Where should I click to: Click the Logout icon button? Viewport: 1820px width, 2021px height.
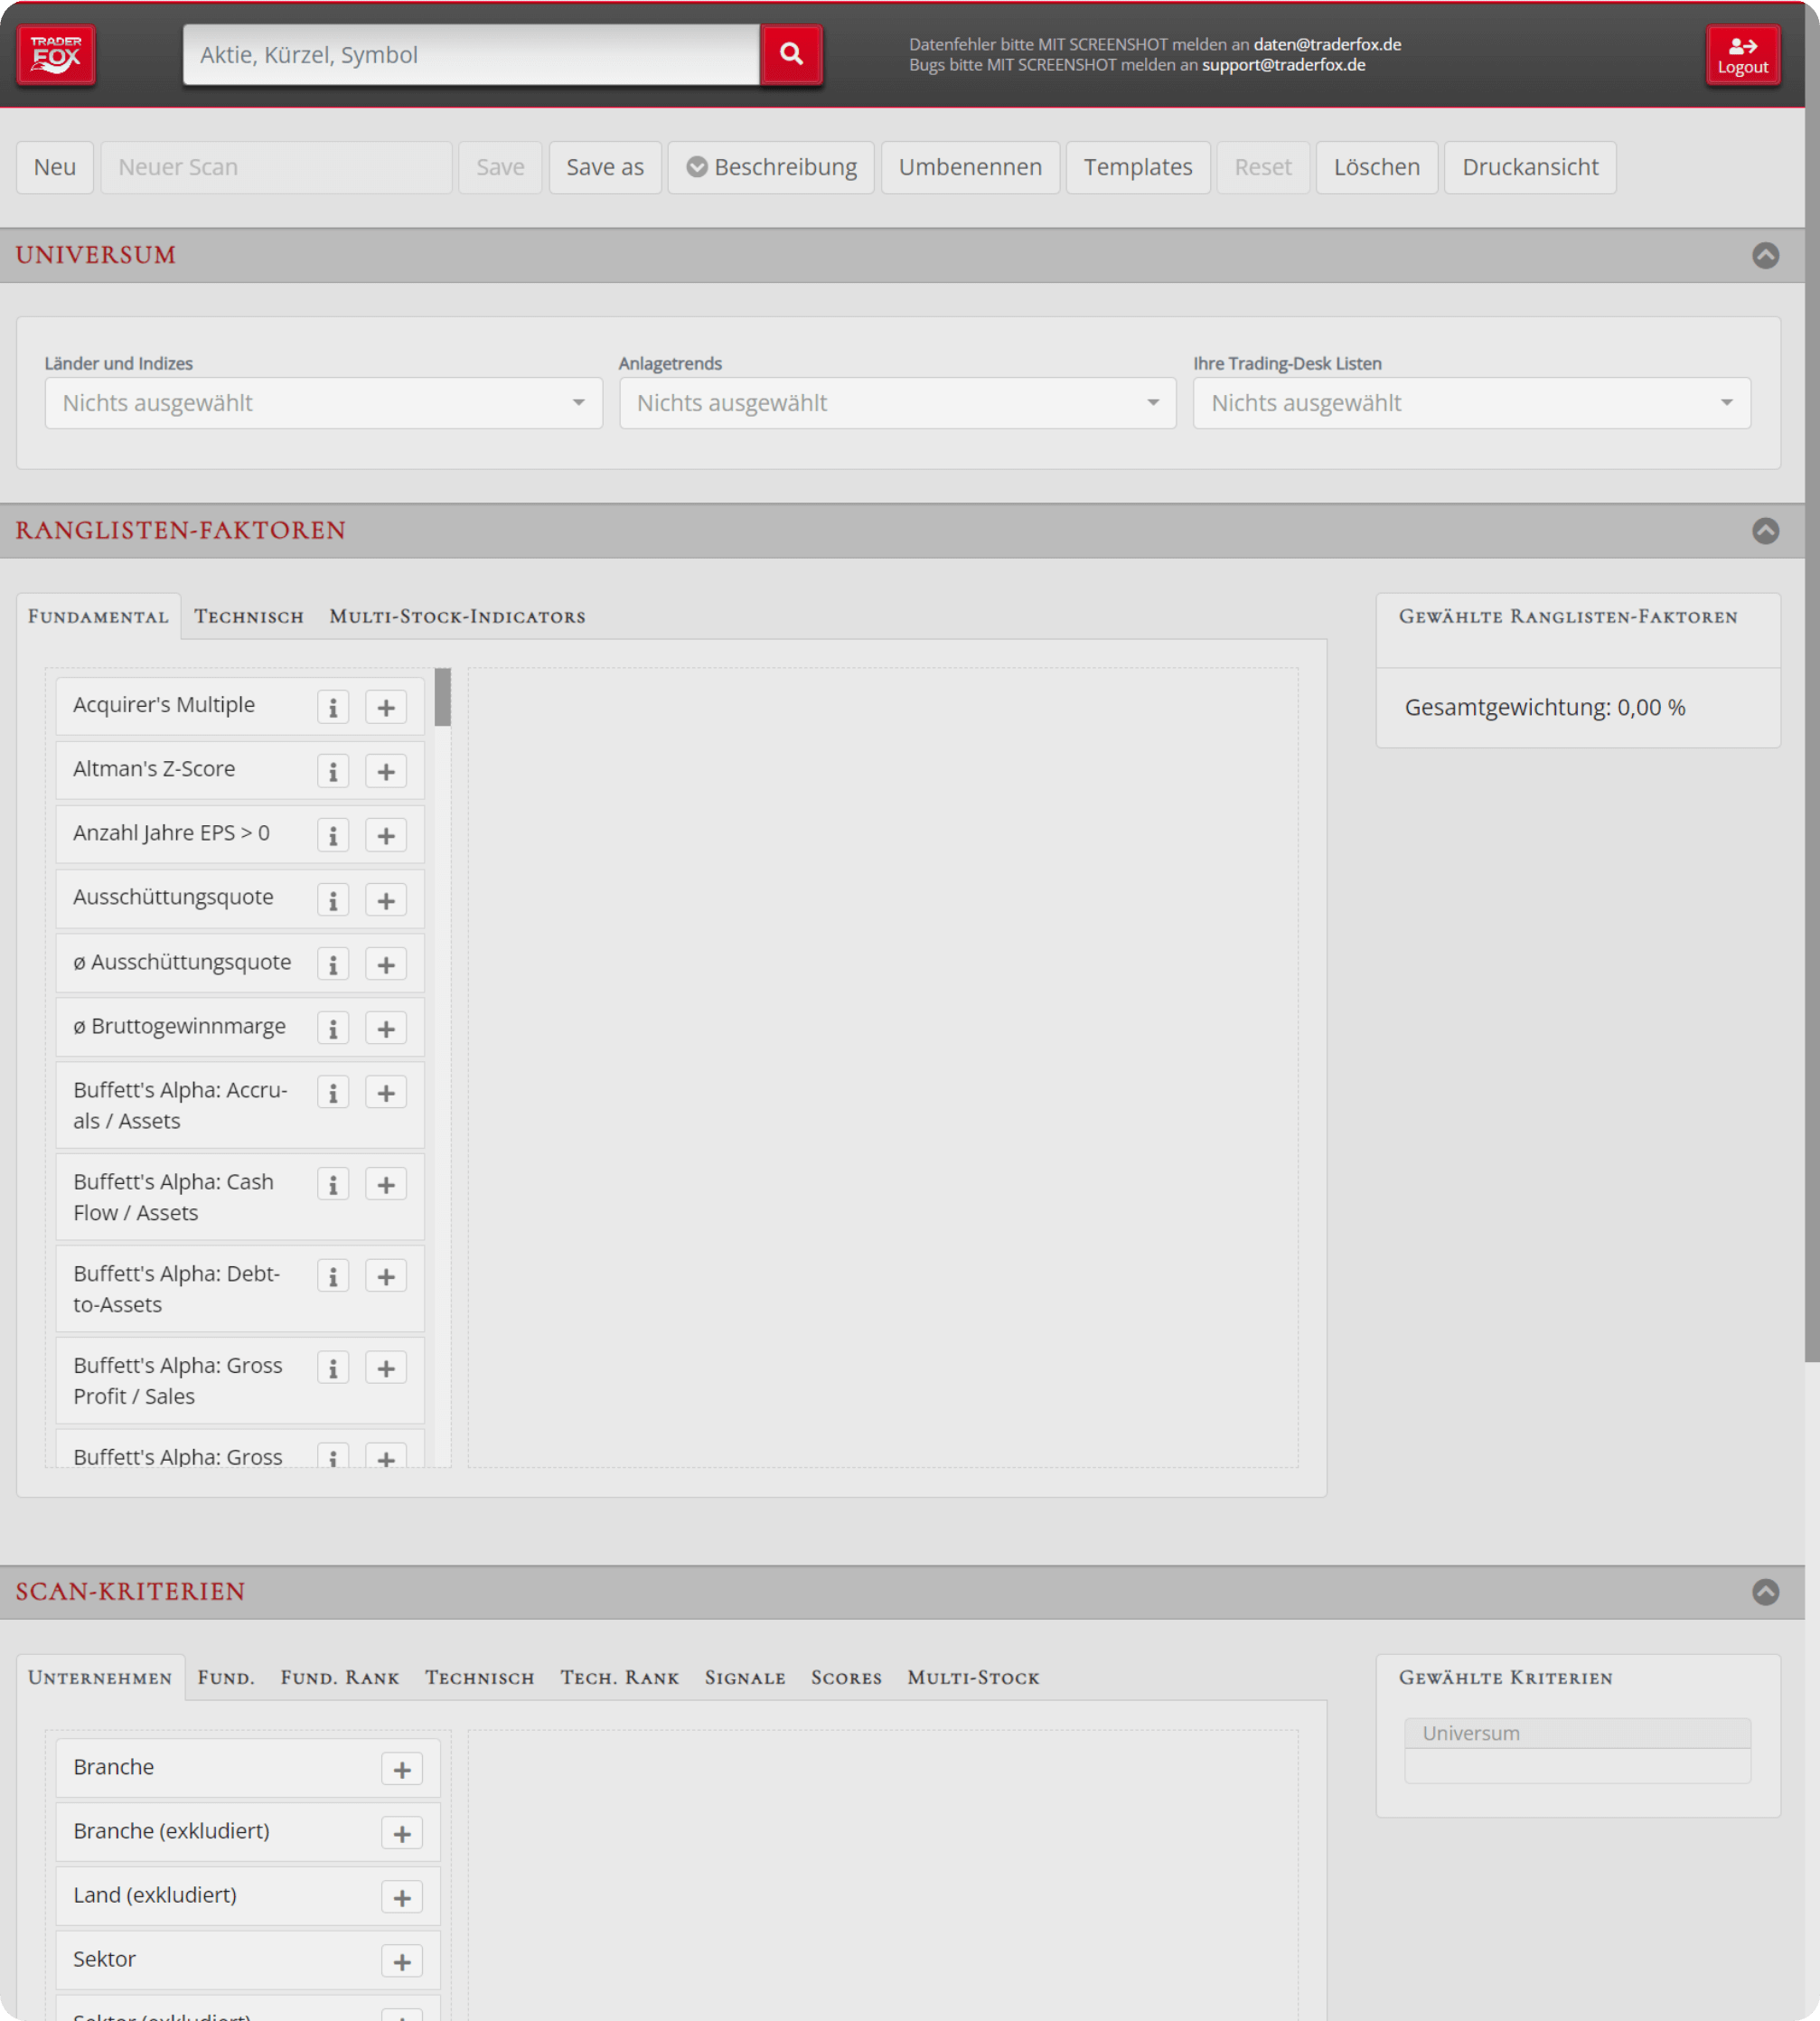pyautogui.click(x=1742, y=55)
